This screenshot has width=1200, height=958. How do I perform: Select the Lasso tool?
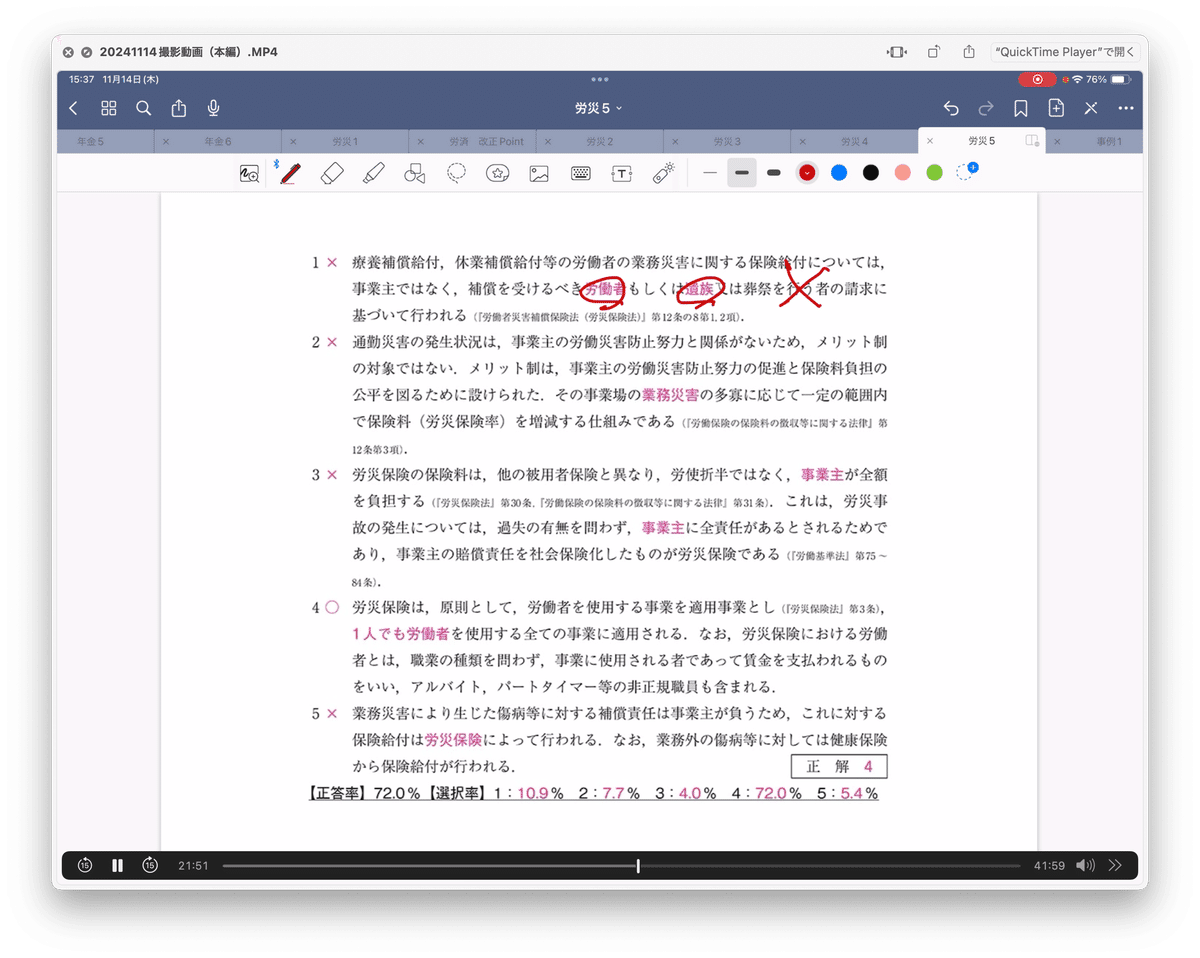click(457, 173)
